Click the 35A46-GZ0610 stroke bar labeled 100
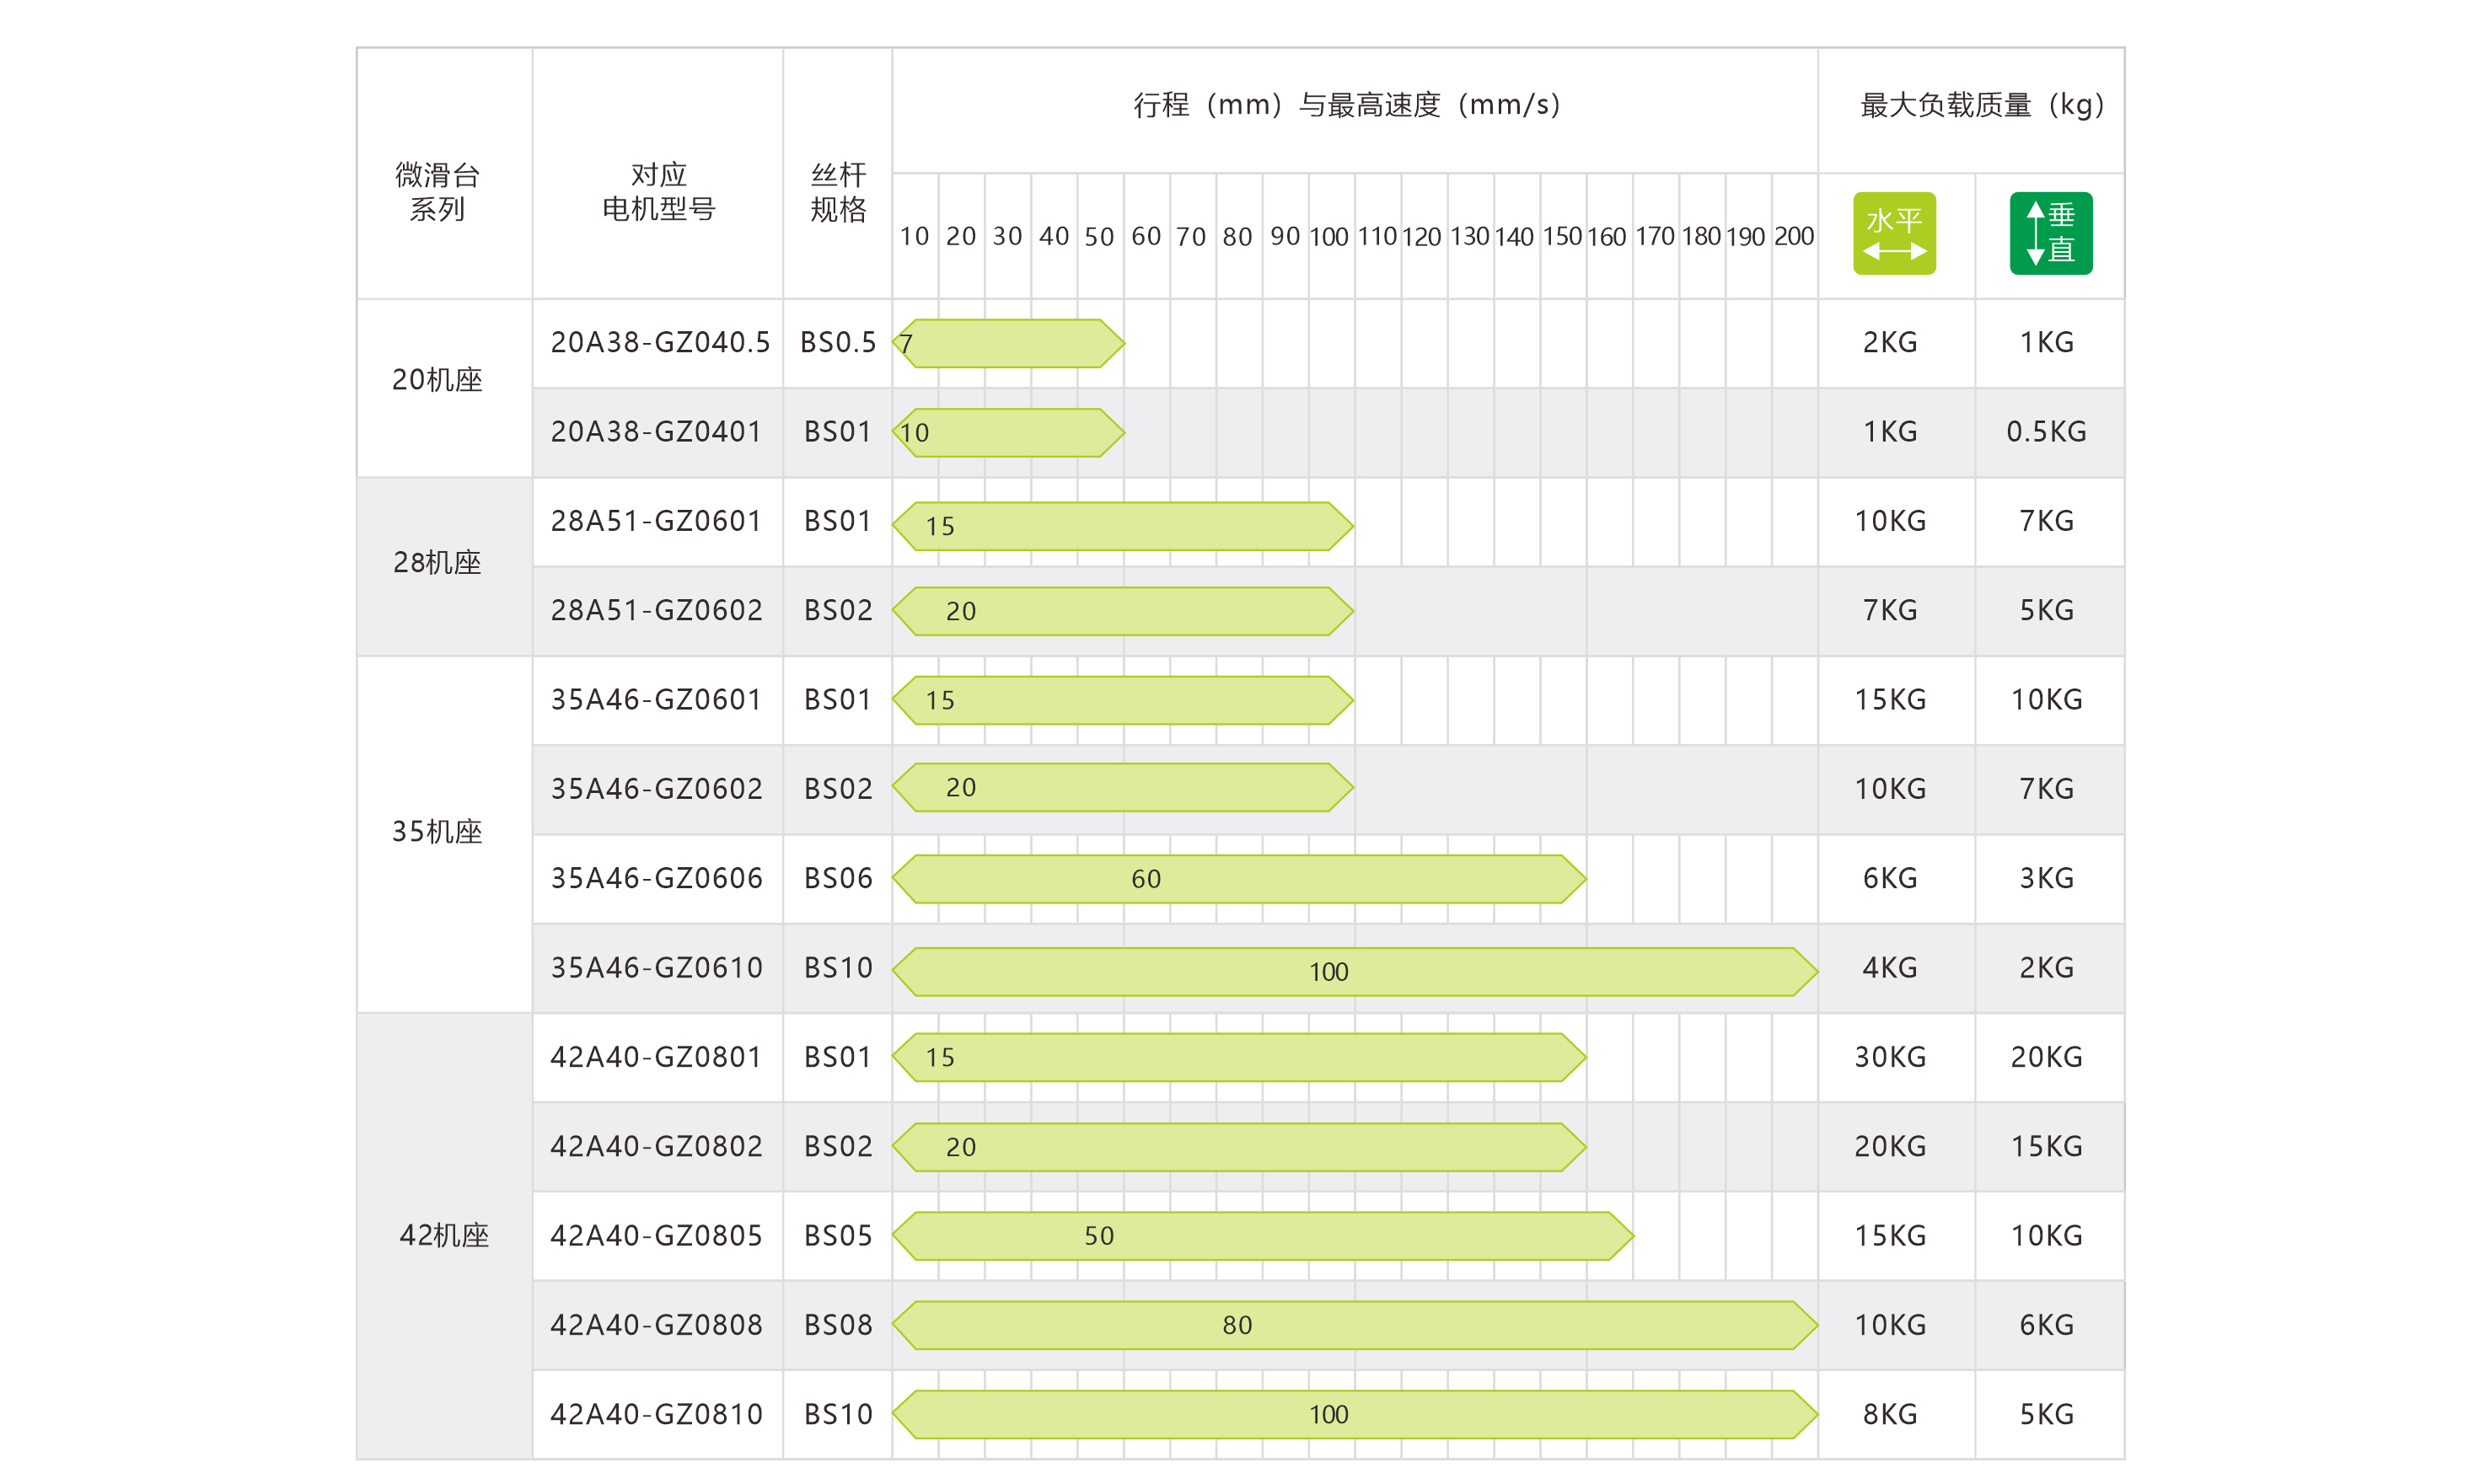The image size is (2485, 1484). 1355,972
